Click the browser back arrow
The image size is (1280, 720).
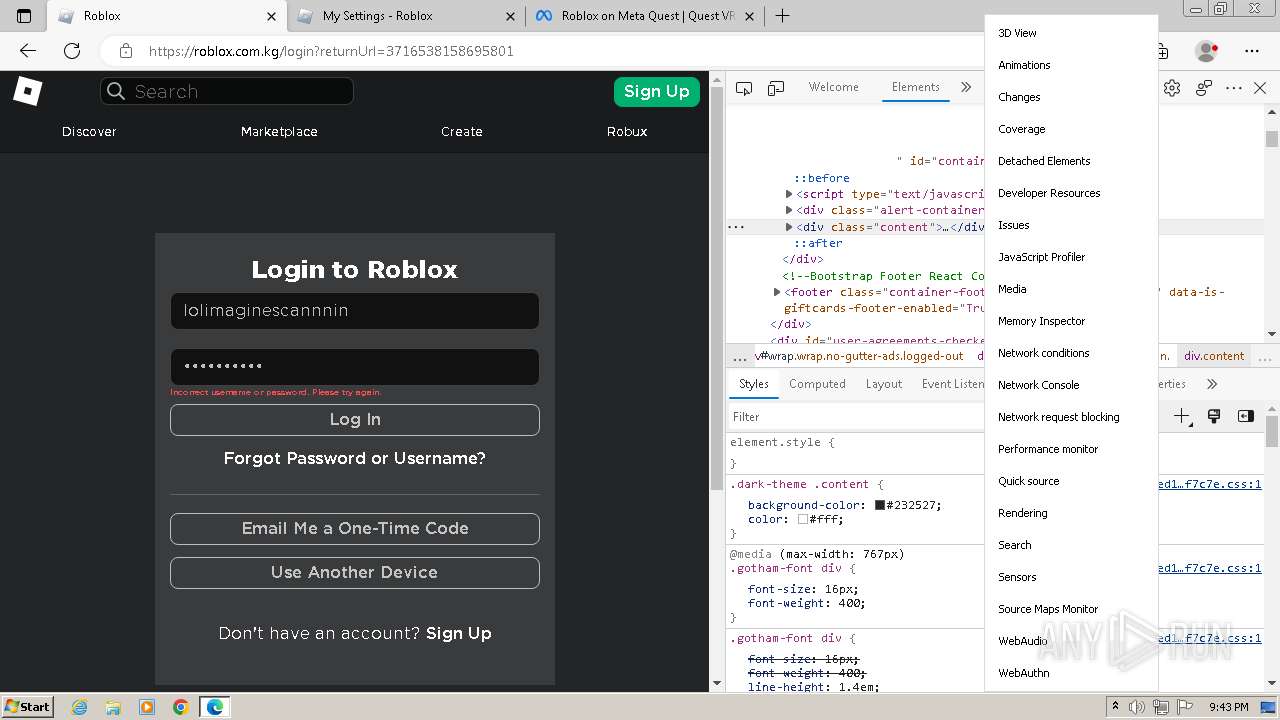point(28,50)
